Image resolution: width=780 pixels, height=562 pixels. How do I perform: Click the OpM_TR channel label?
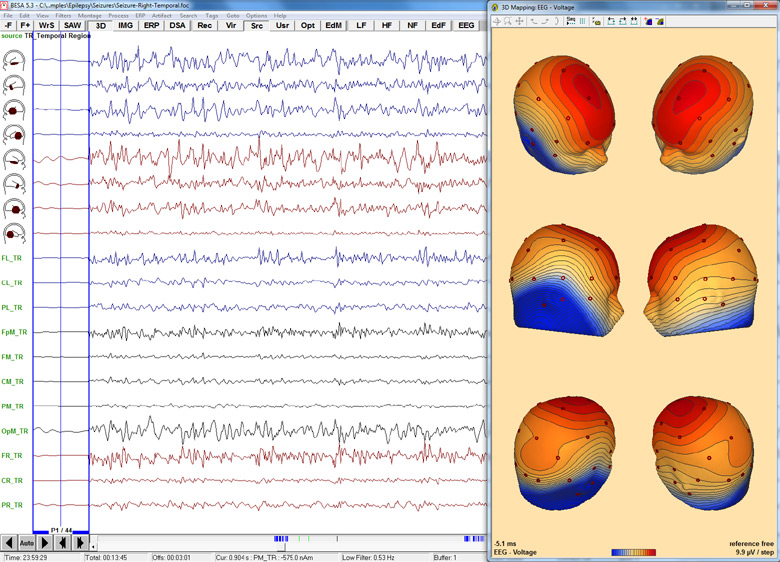point(15,431)
